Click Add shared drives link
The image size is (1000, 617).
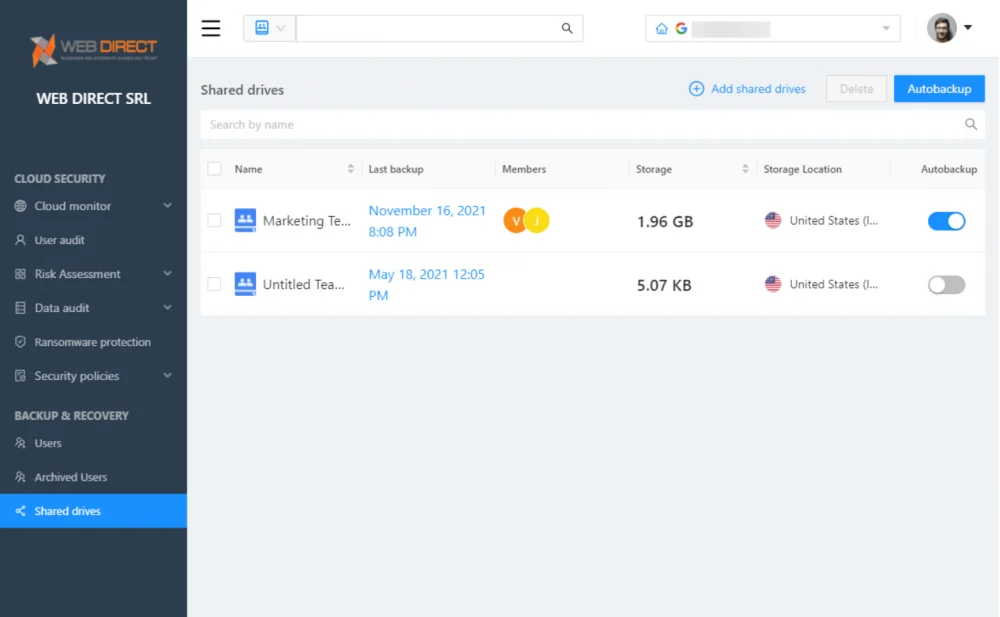click(758, 89)
